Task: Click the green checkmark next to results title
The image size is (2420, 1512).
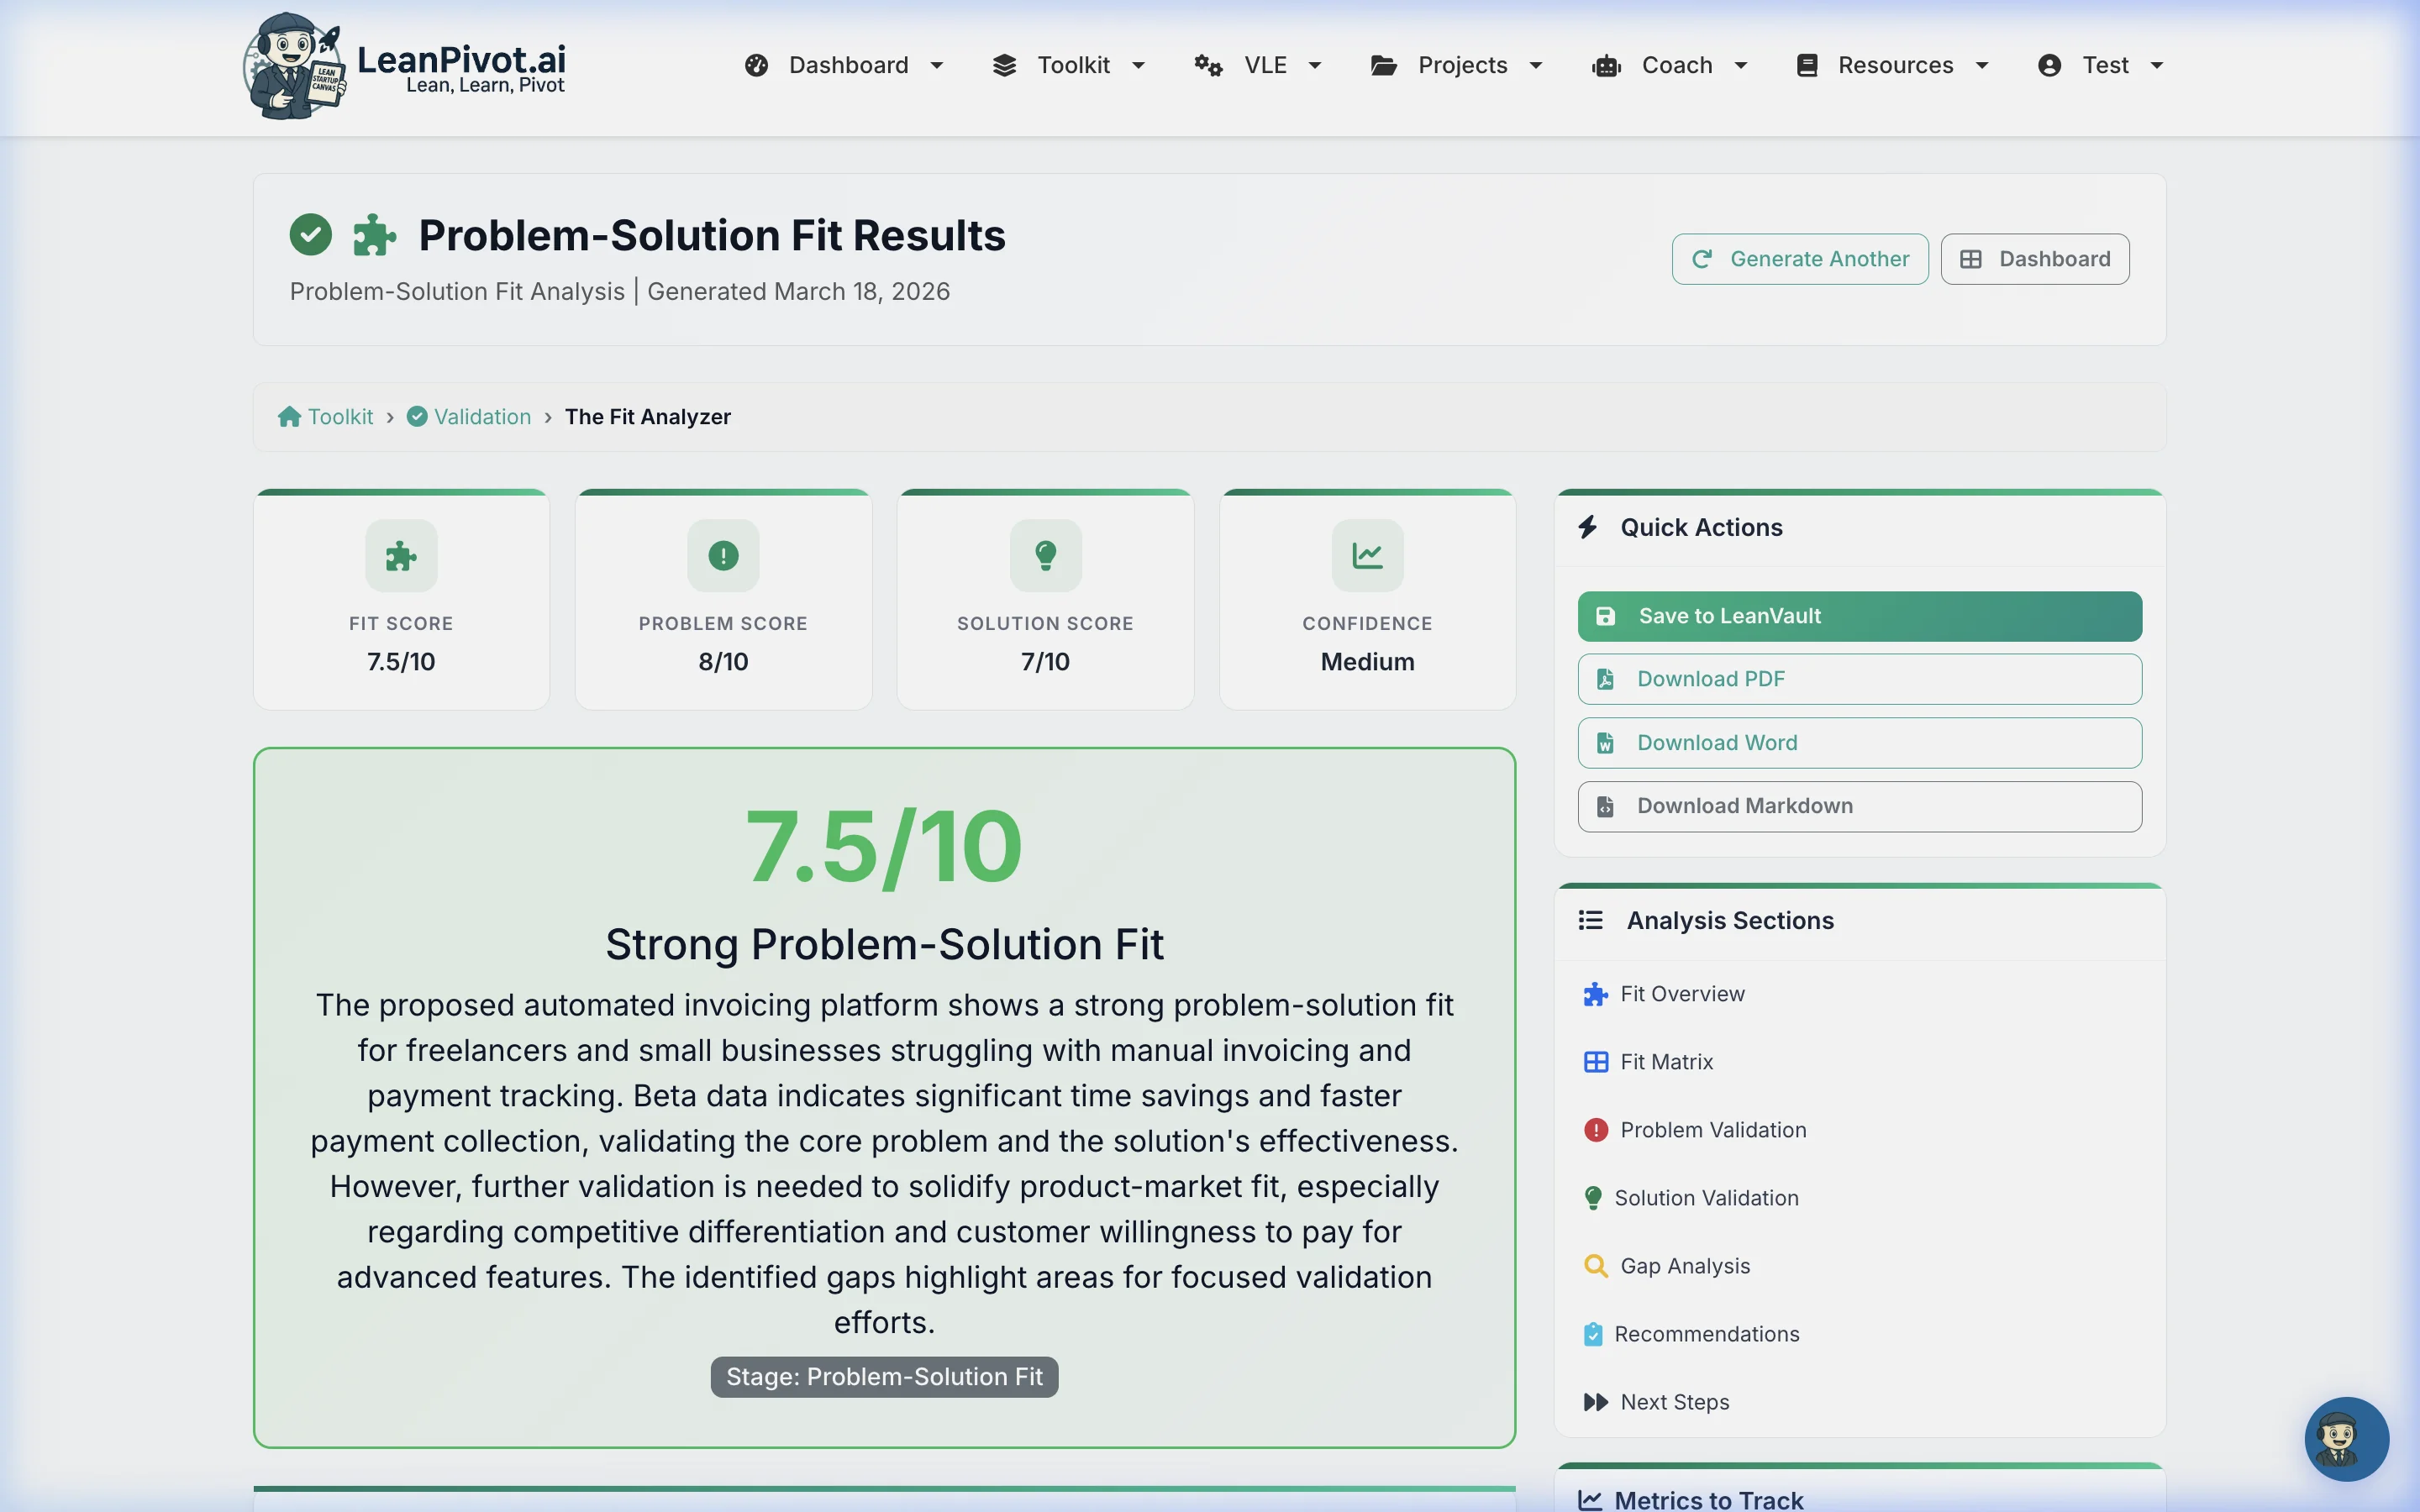Action: click(x=310, y=234)
